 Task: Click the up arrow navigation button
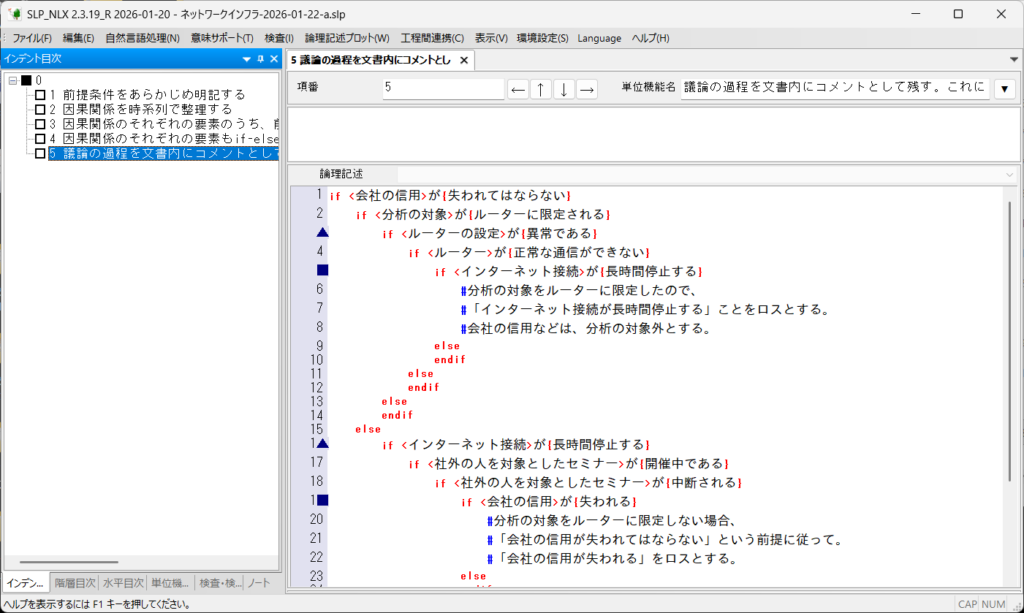pyautogui.click(x=541, y=89)
